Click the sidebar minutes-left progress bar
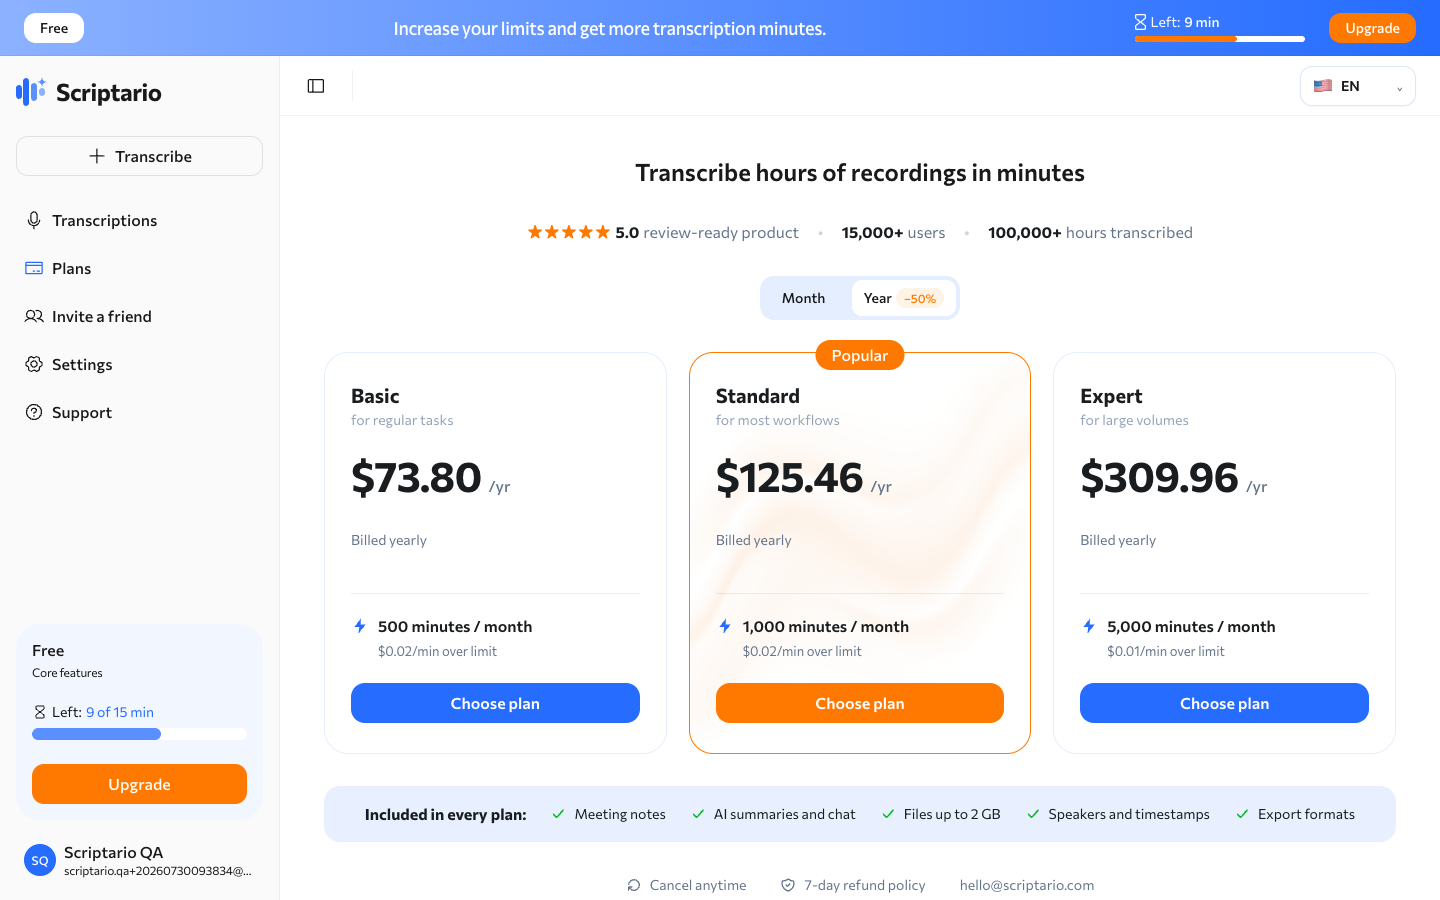This screenshot has height=900, width=1440. tap(139, 734)
